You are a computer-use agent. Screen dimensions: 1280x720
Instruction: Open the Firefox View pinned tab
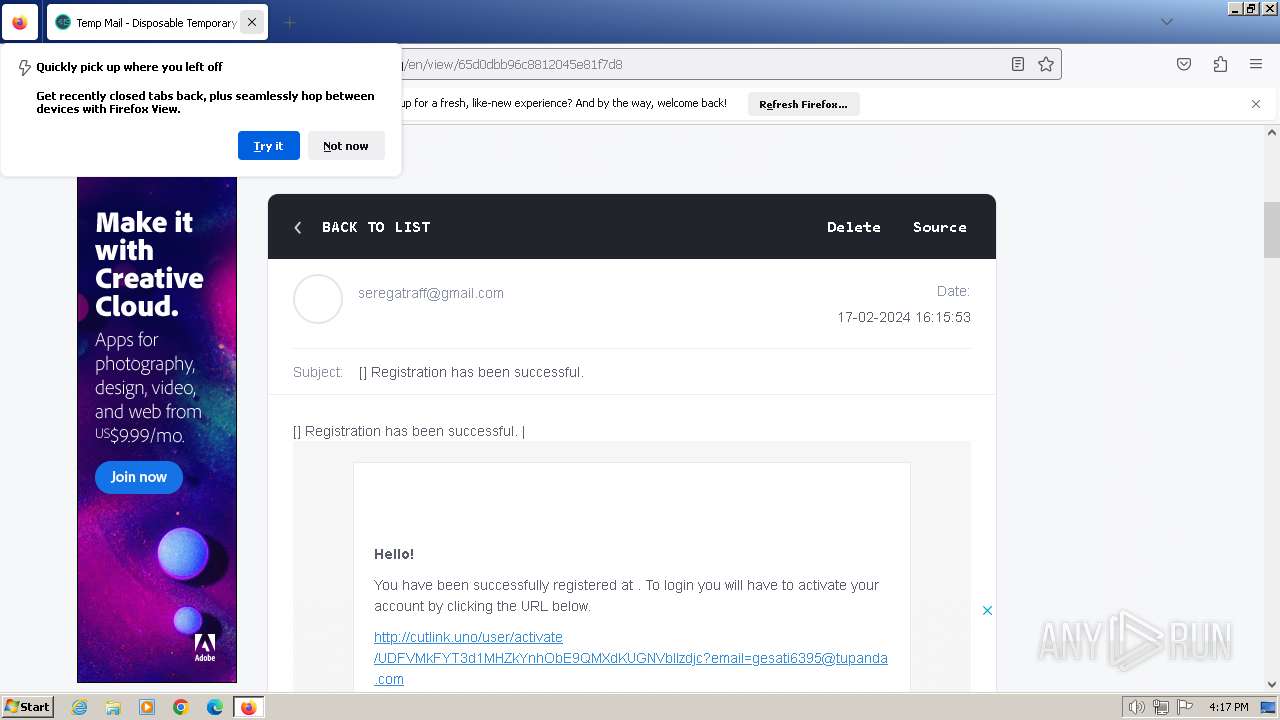[20, 22]
